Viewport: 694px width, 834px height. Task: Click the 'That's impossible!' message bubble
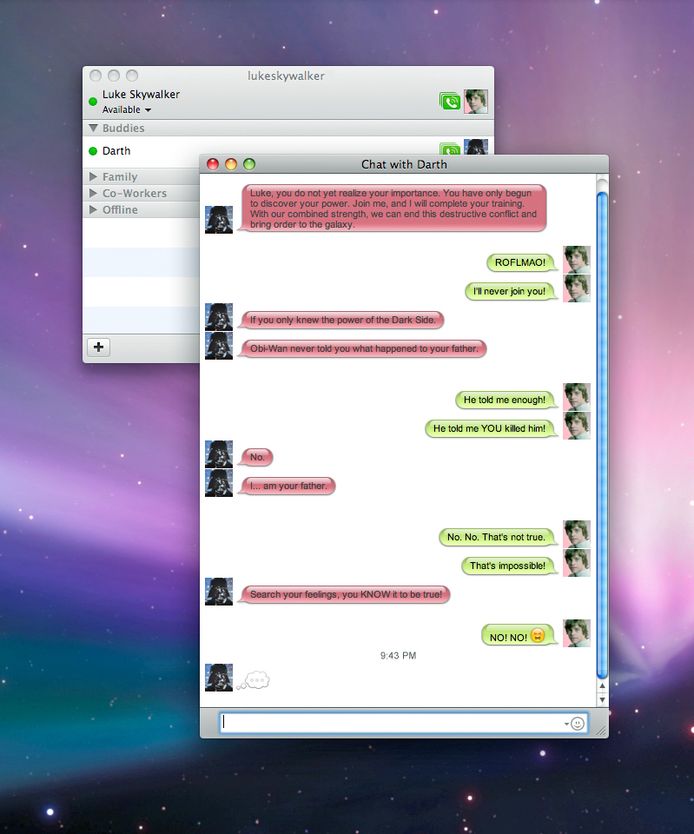(507, 566)
